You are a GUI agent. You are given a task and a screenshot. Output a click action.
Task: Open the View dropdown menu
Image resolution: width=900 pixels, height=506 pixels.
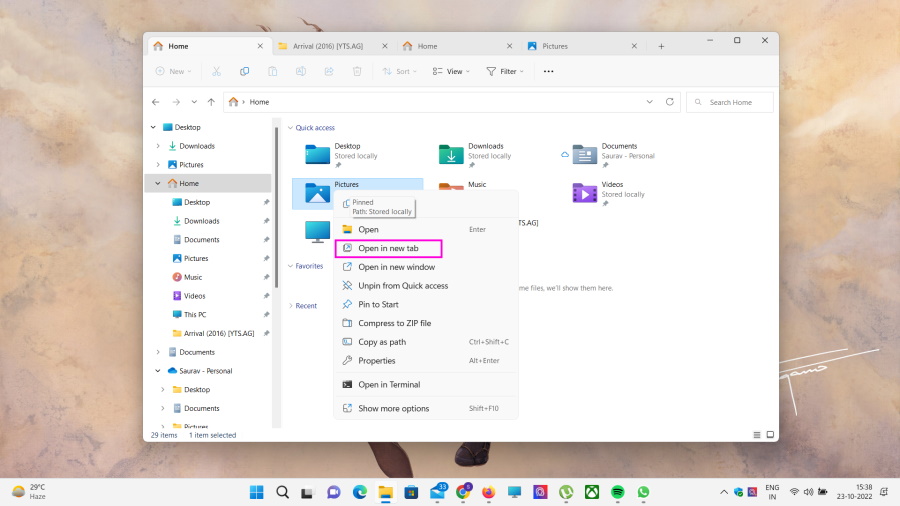point(452,71)
